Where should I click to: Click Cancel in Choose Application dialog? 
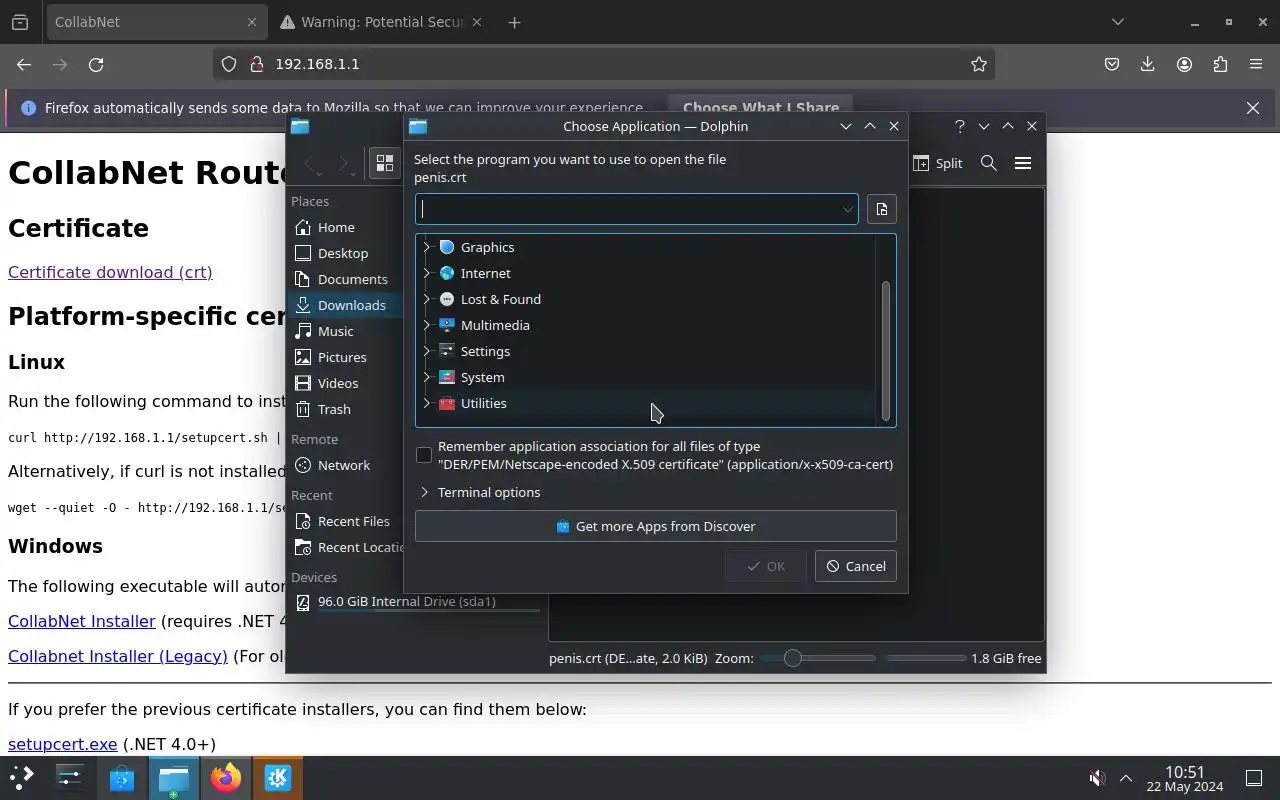856,566
